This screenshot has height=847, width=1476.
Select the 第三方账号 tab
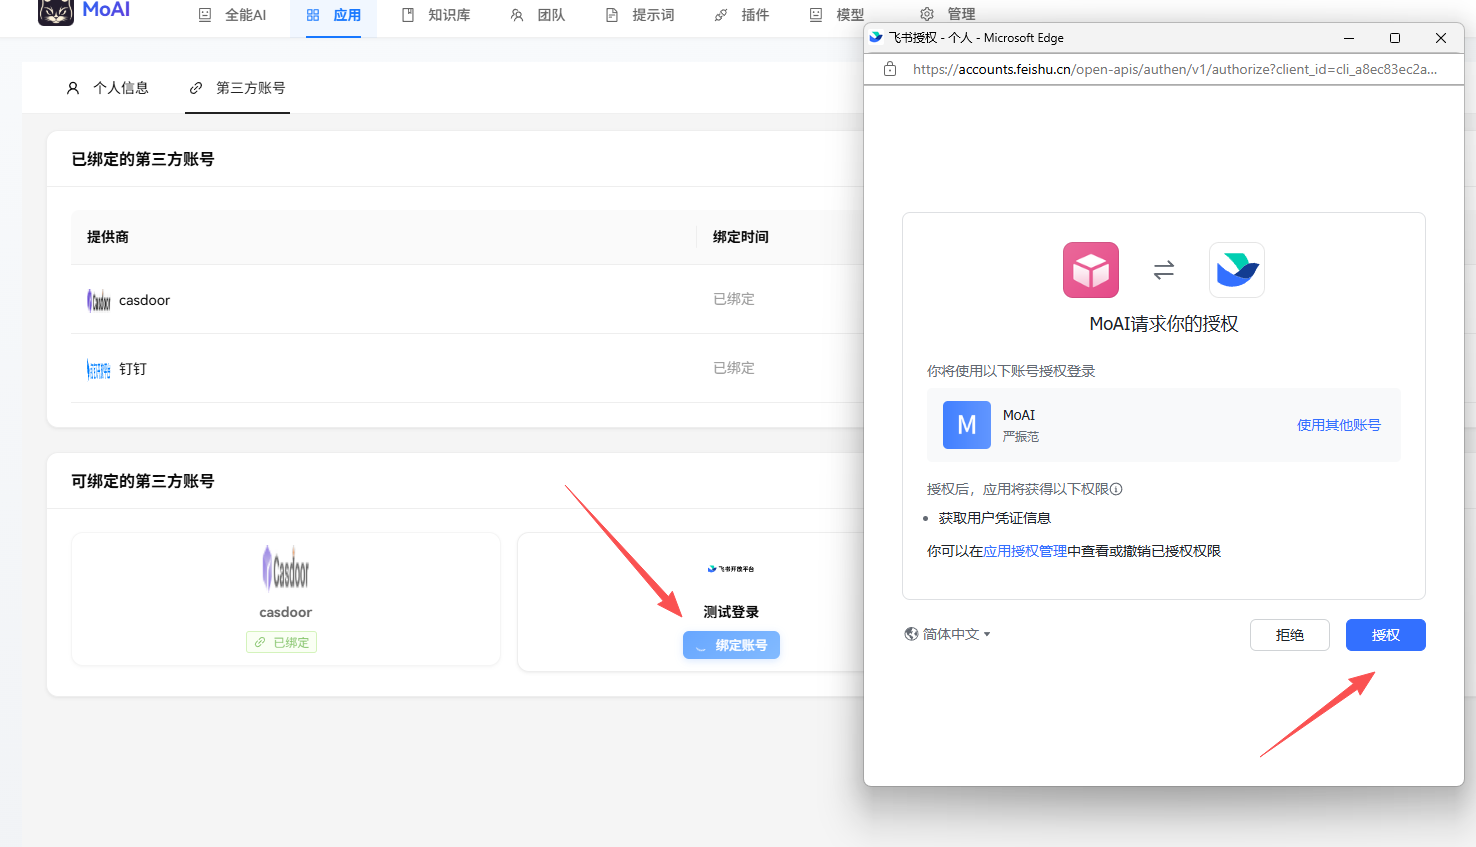click(x=238, y=88)
